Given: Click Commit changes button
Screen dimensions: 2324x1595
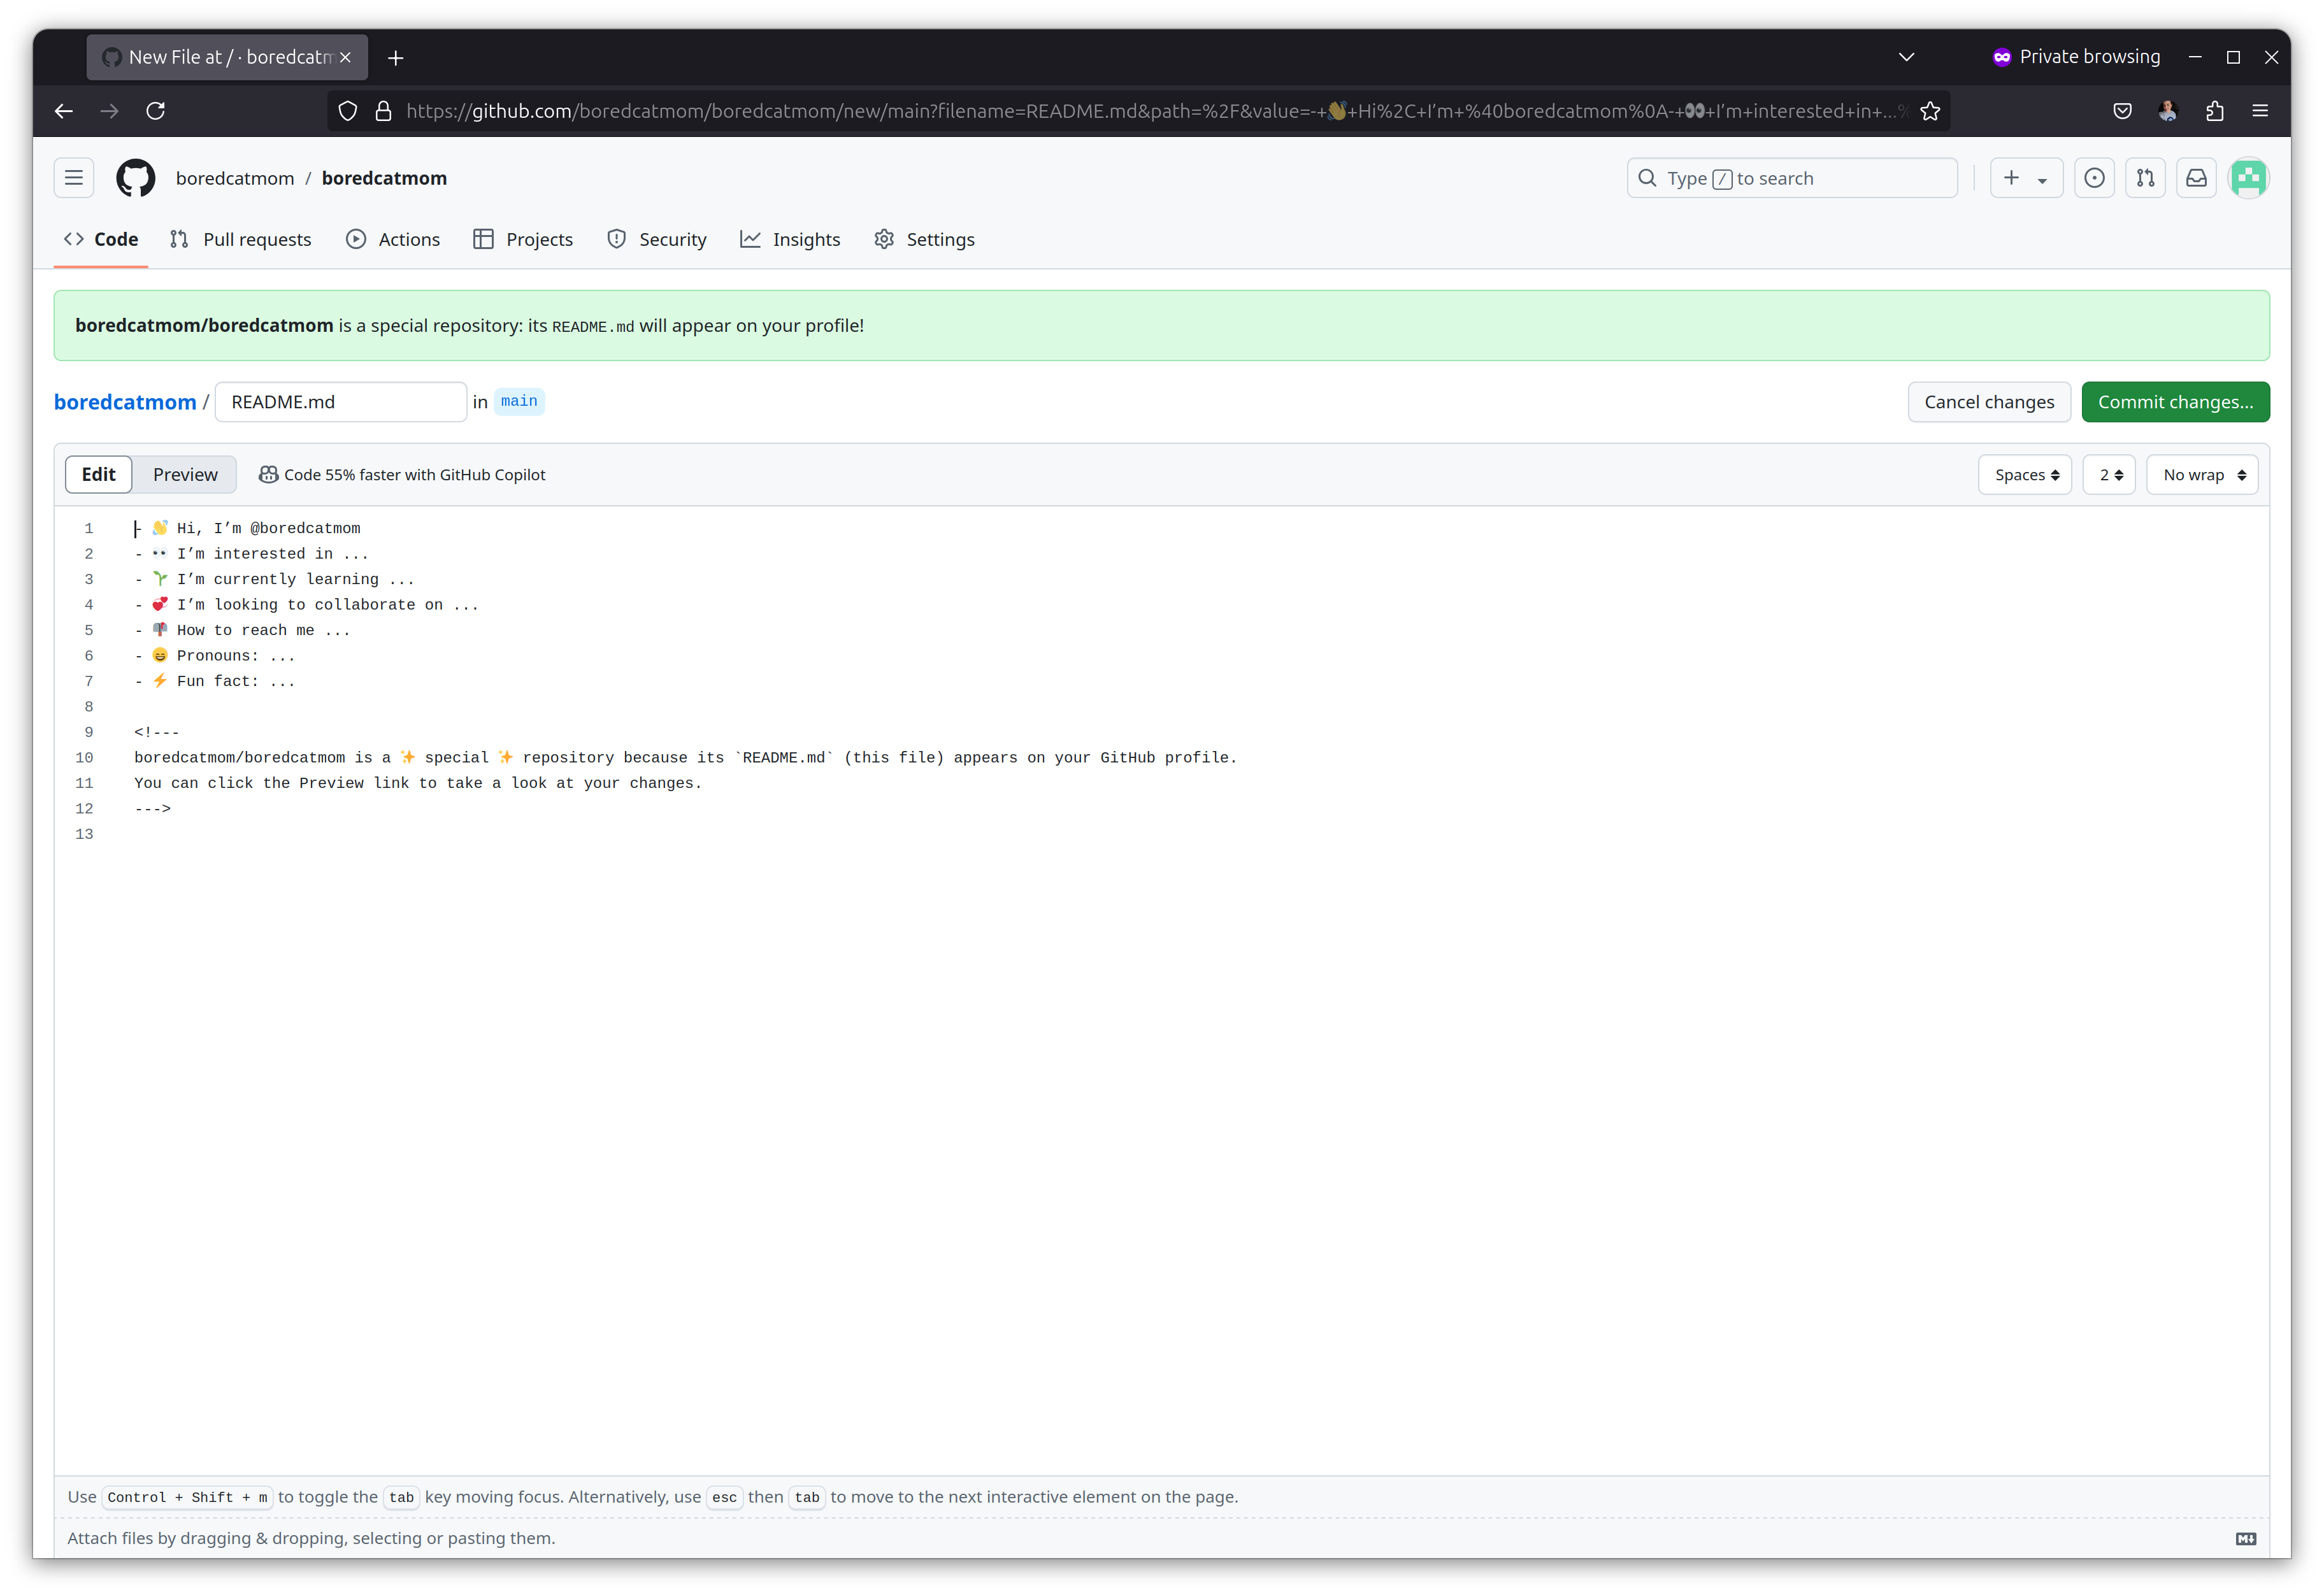Looking at the screenshot, I should (x=2175, y=402).
